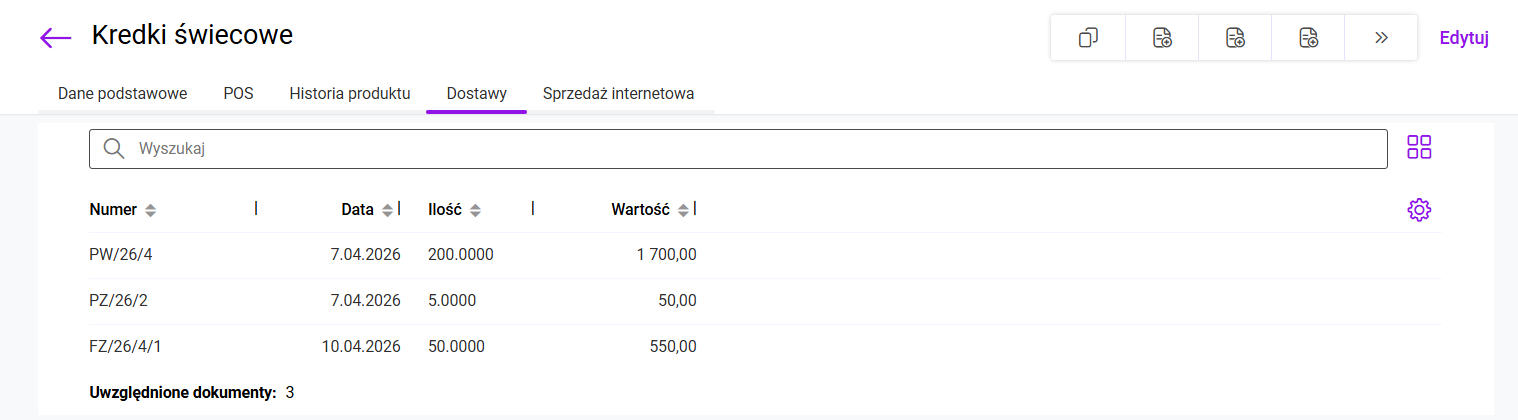
Task: Click the magnifying glass search icon
Action: [115, 149]
